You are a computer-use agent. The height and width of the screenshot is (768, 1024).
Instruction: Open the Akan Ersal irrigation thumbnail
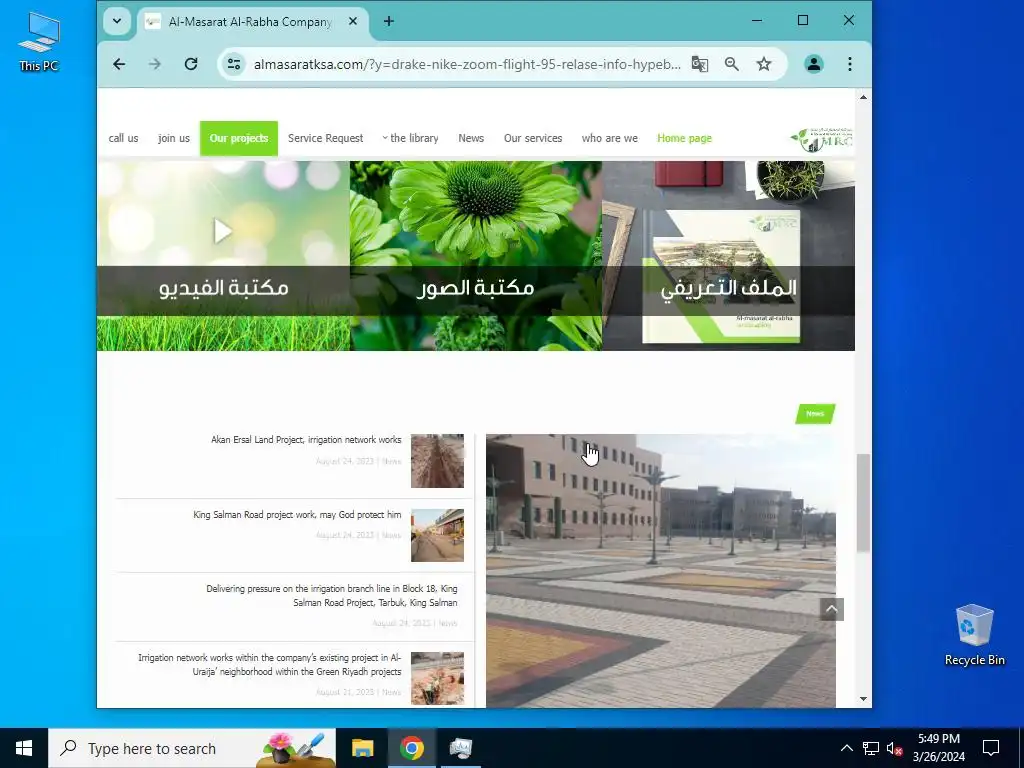tap(438, 461)
